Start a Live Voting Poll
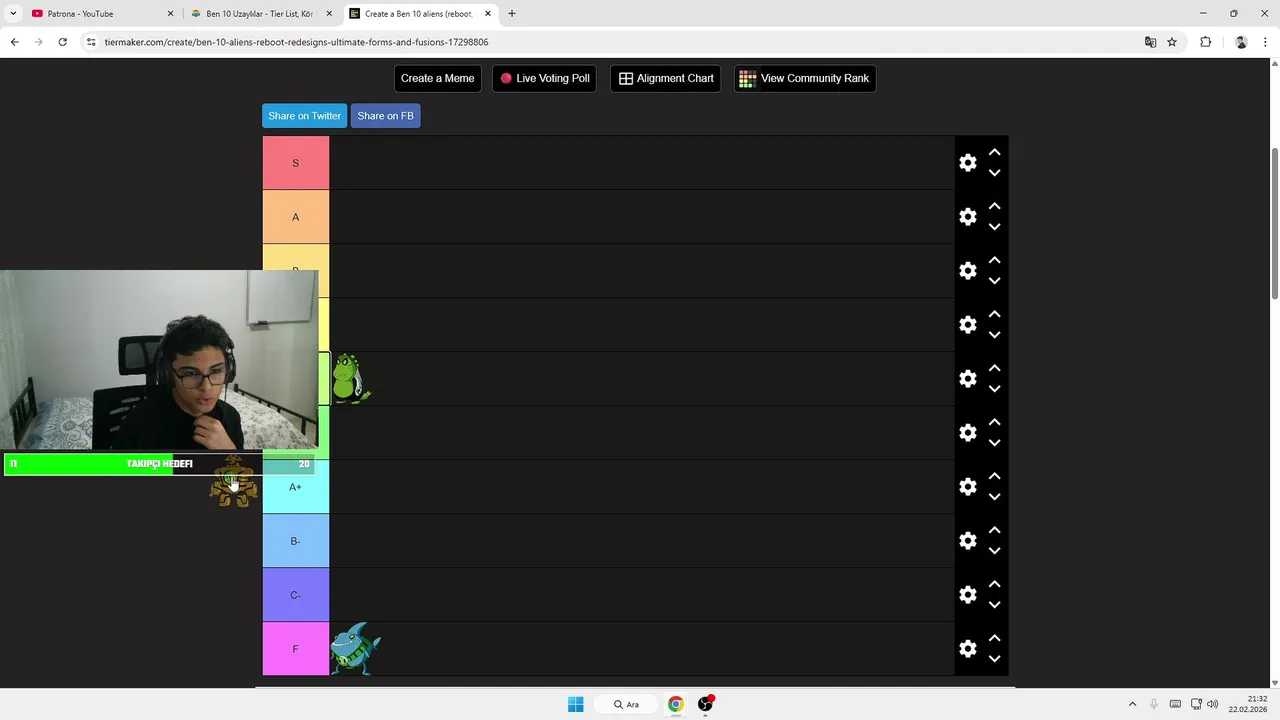Viewport: 1280px width, 720px height. (x=544, y=78)
